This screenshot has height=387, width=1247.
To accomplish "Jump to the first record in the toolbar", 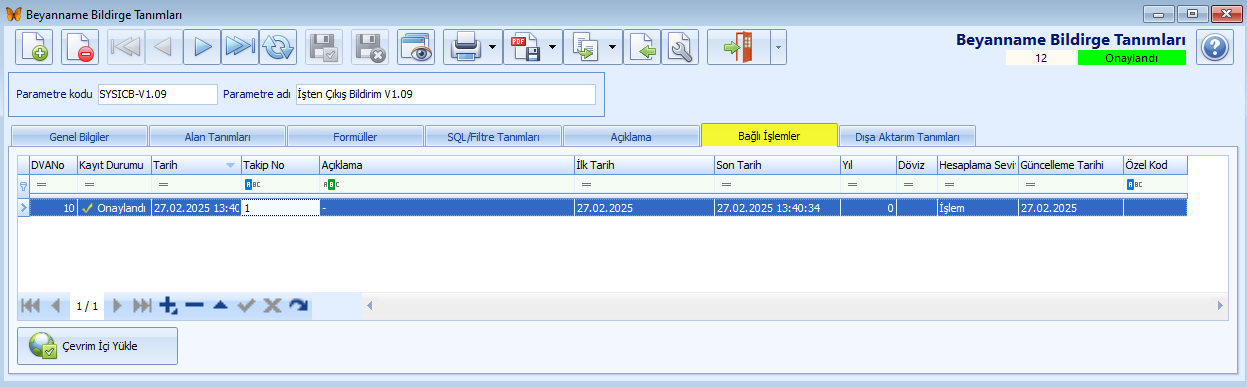I will [x=126, y=47].
